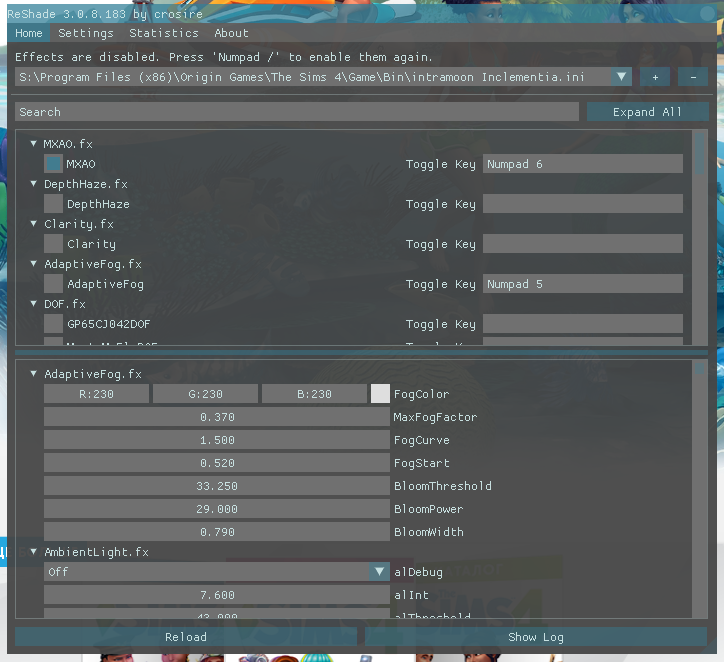Open the About tab
The height and width of the screenshot is (662, 724).
coord(231,33)
